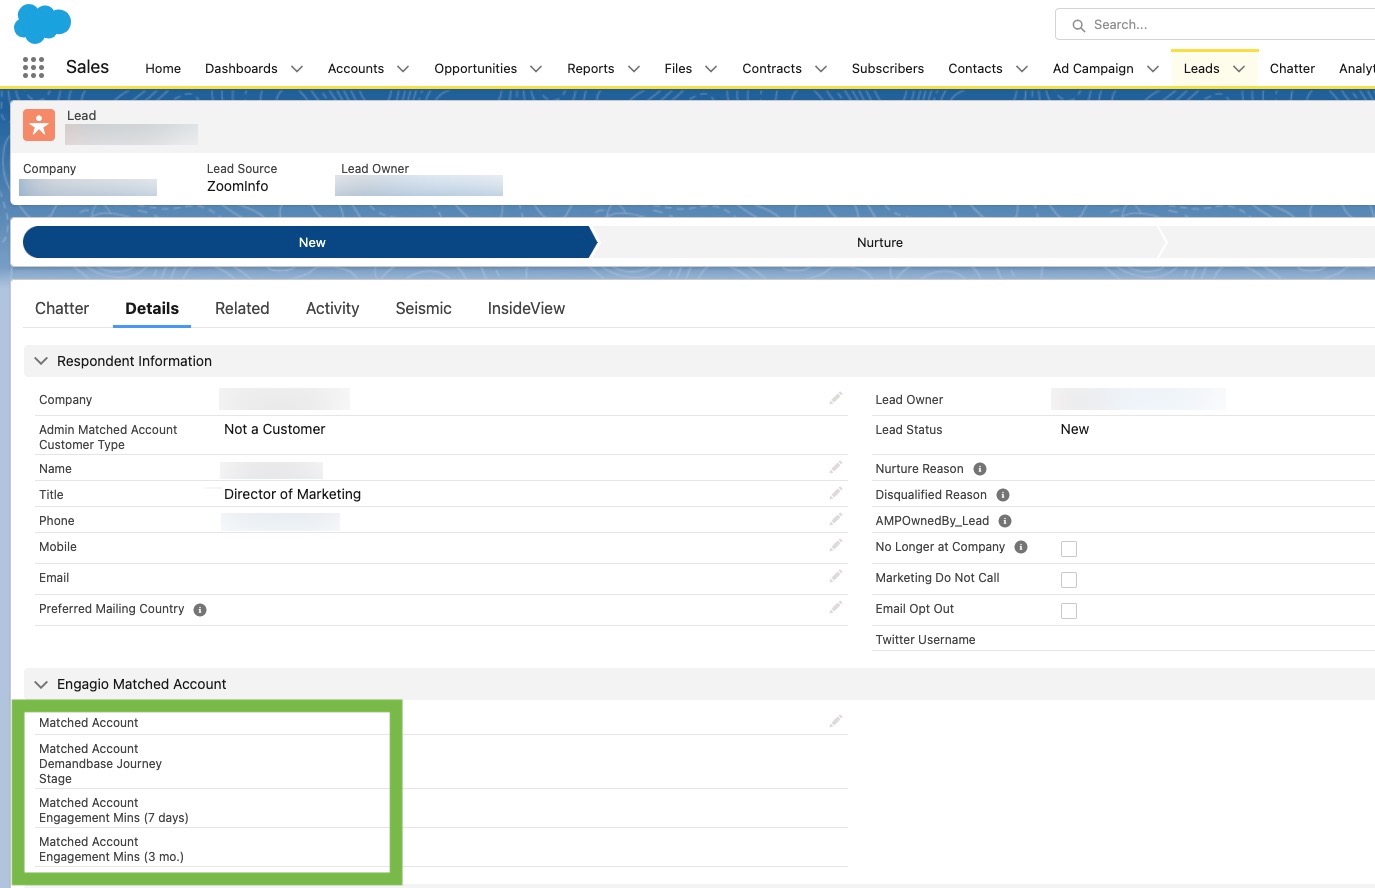Edit the Mobile field pencil icon
Screen dimensions: 1375x888
click(x=836, y=546)
